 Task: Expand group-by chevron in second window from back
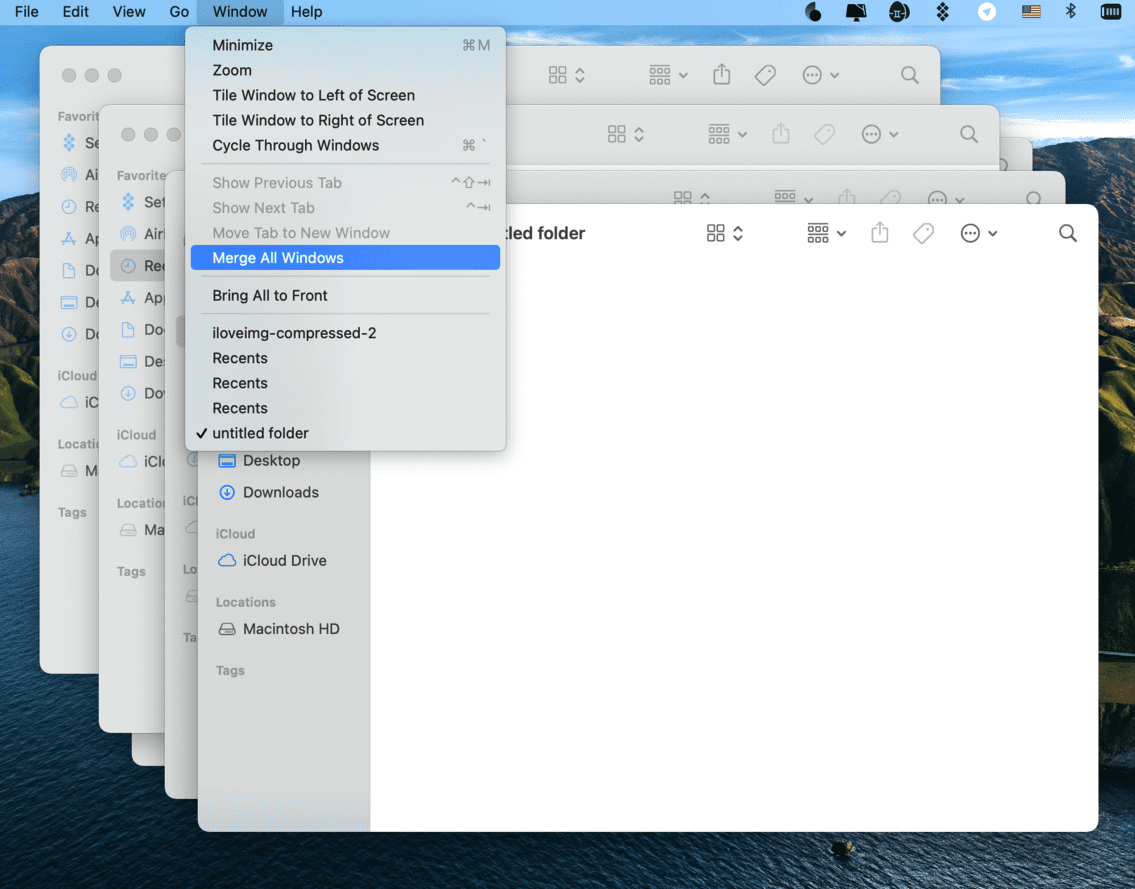pyautogui.click(x=743, y=135)
